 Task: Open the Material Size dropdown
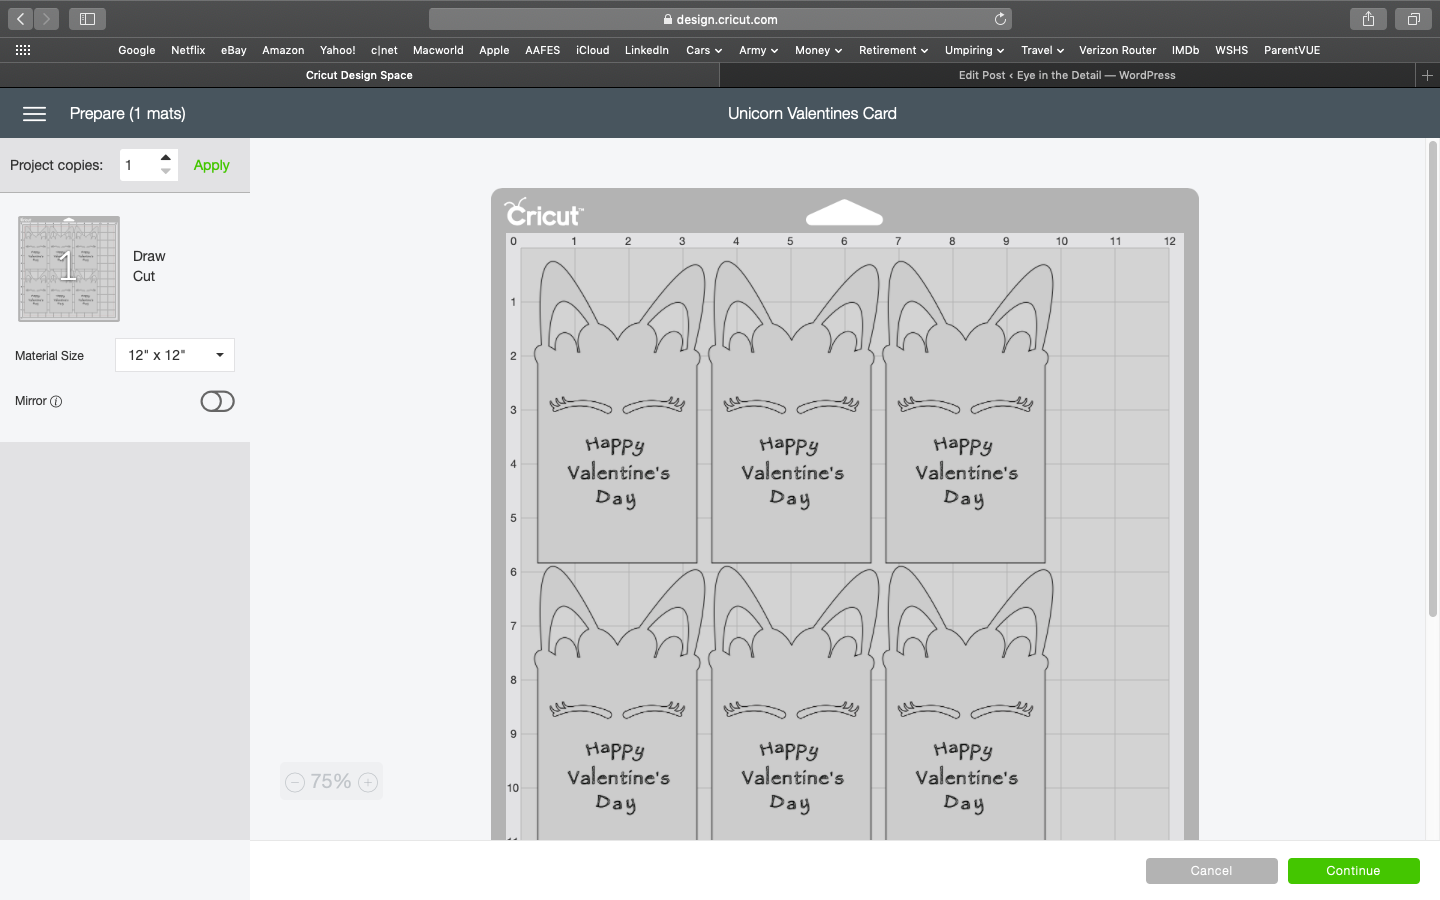175,355
